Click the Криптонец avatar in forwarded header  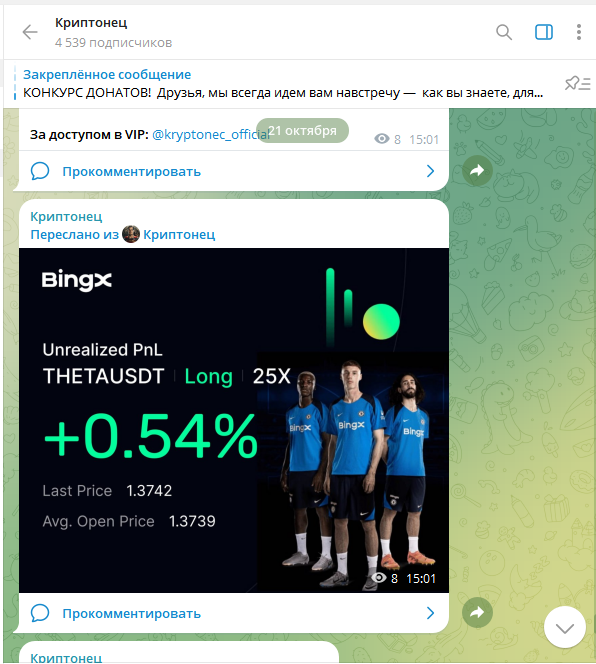click(x=131, y=234)
